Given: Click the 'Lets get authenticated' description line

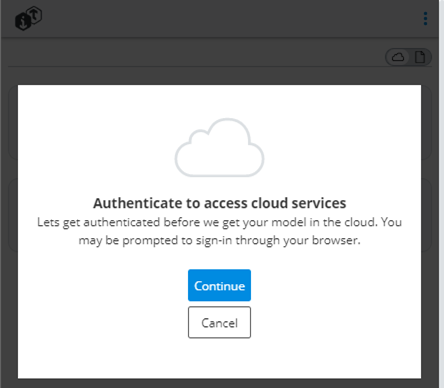Looking at the screenshot, I should (219, 222).
